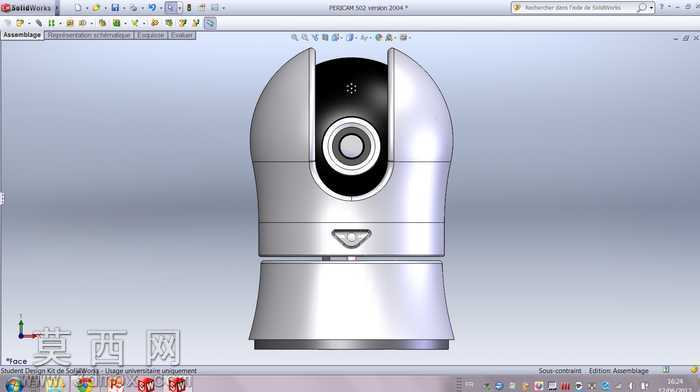The image size is (700, 392).
Task: Click the *Face view label
Action: [17, 361]
